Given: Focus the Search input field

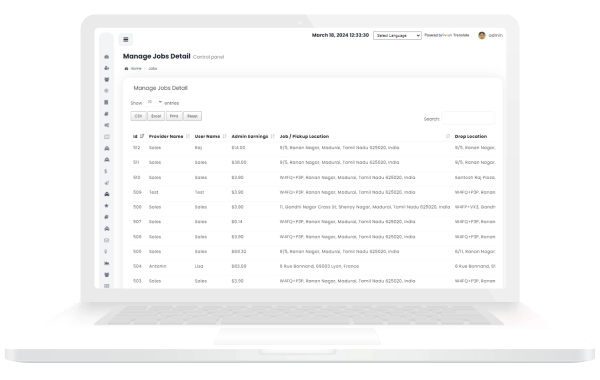Looking at the screenshot, I should point(468,118).
